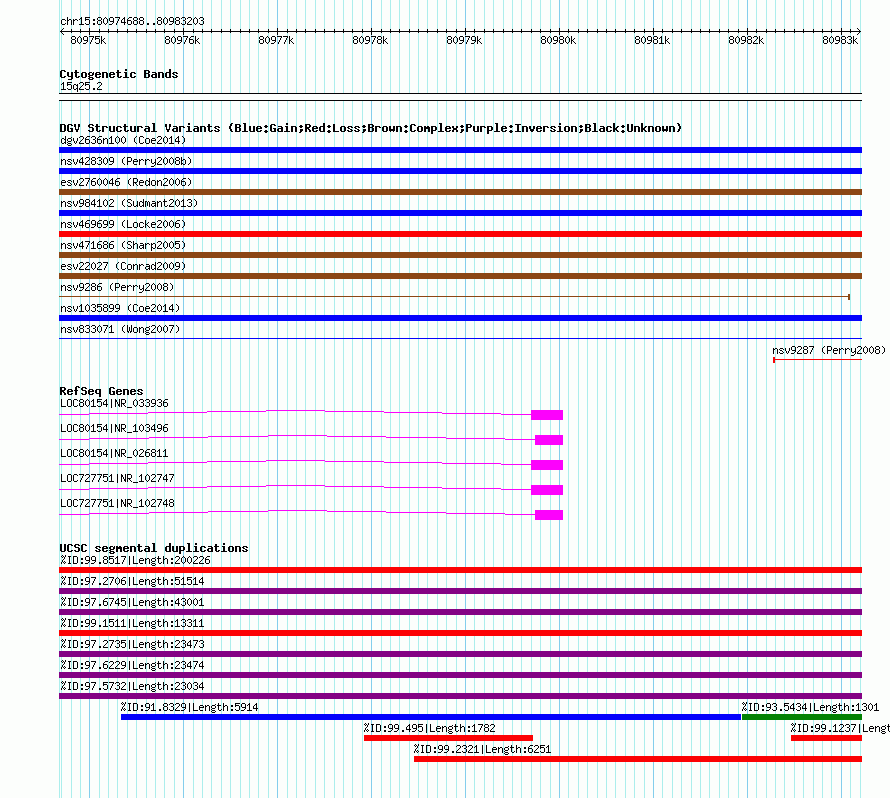Select the Cytogenetic Bands track title
The height and width of the screenshot is (798, 890).
[x=119, y=74]
